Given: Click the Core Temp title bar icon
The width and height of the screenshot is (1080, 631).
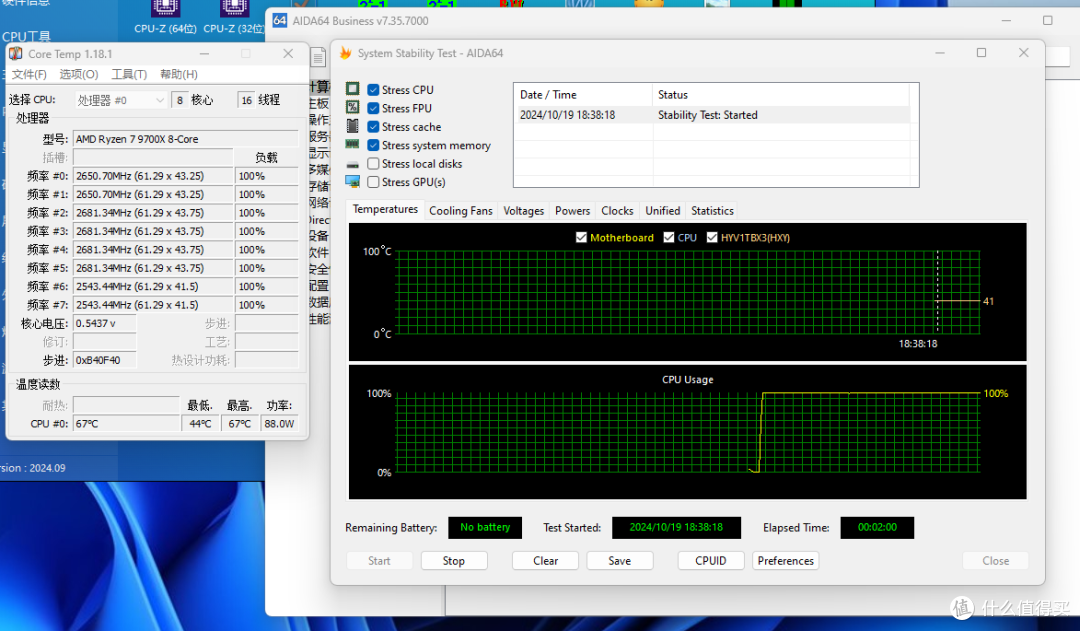Looking at the screenshot, I should pos(16,54).
